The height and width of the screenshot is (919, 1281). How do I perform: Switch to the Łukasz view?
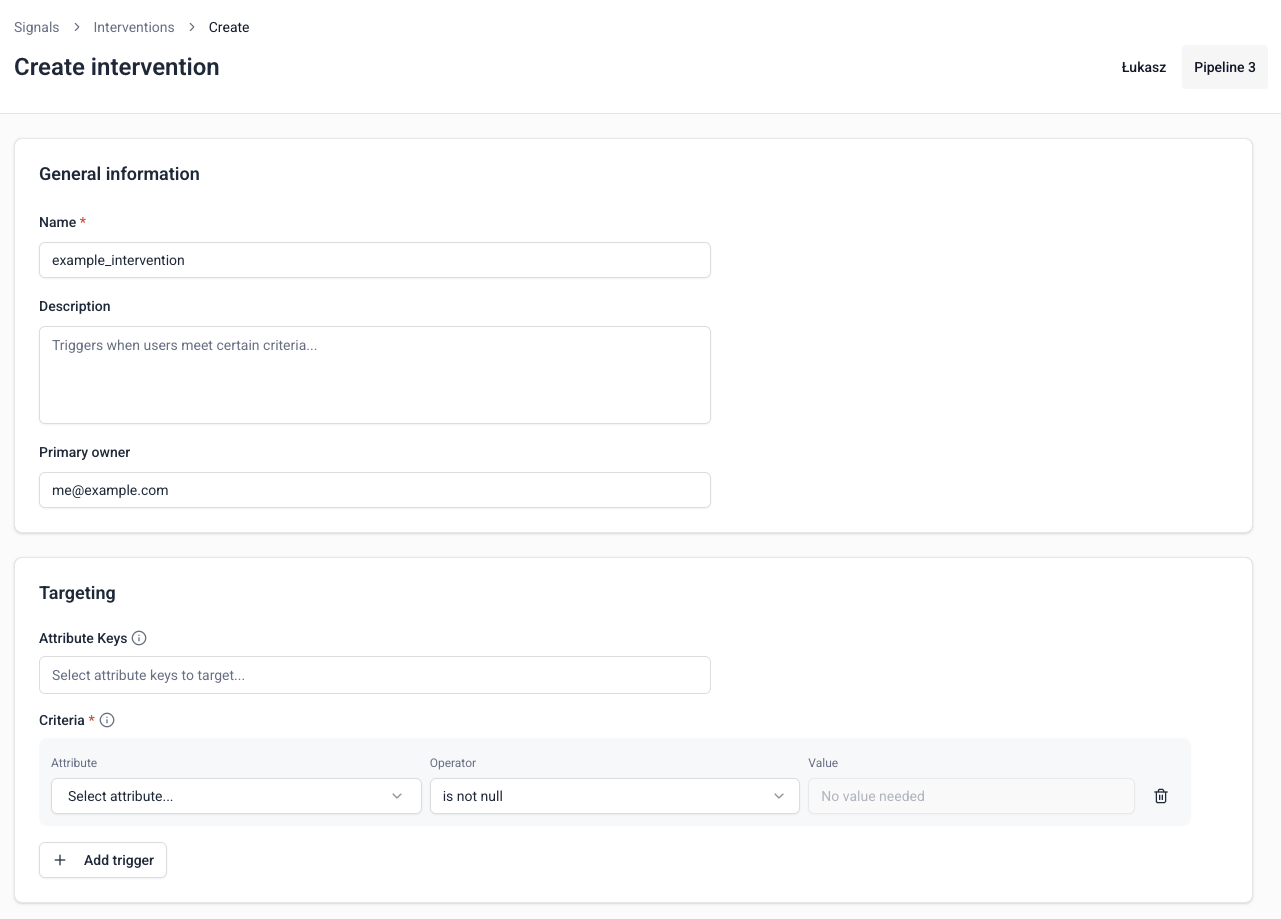[x=1143, y=67]
